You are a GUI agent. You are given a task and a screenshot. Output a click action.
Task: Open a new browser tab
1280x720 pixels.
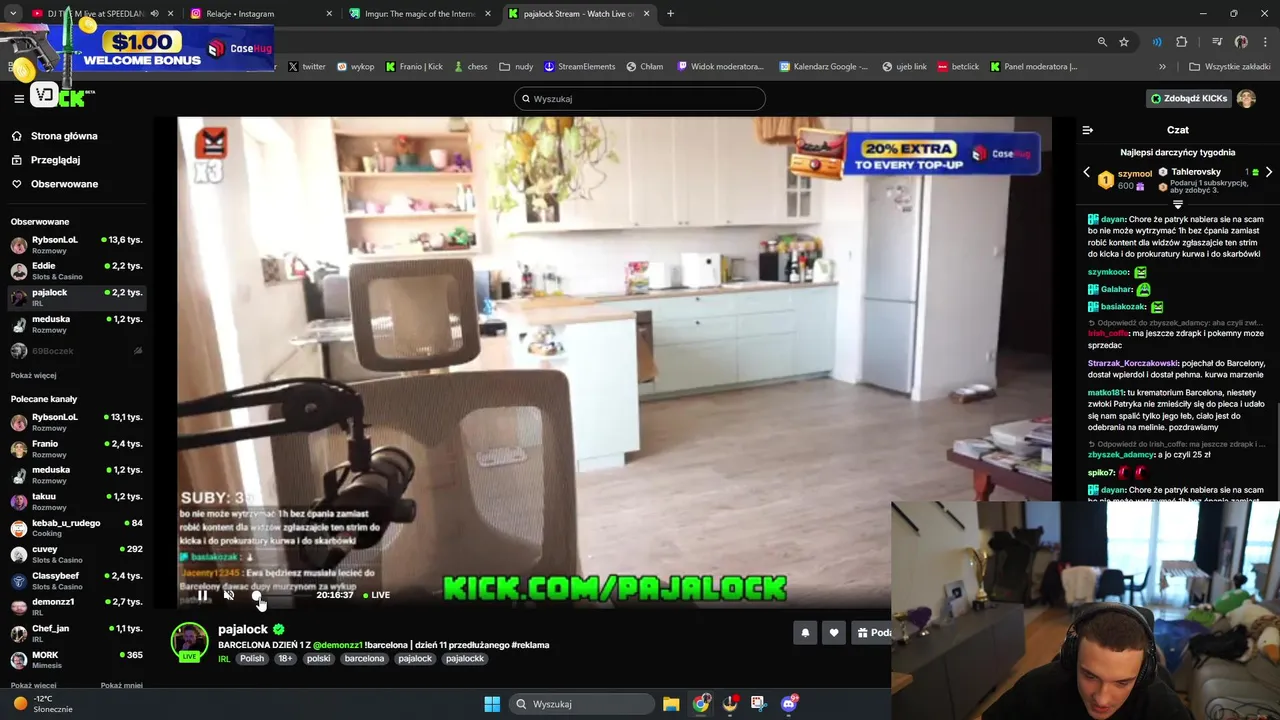(x=670, y=14)
